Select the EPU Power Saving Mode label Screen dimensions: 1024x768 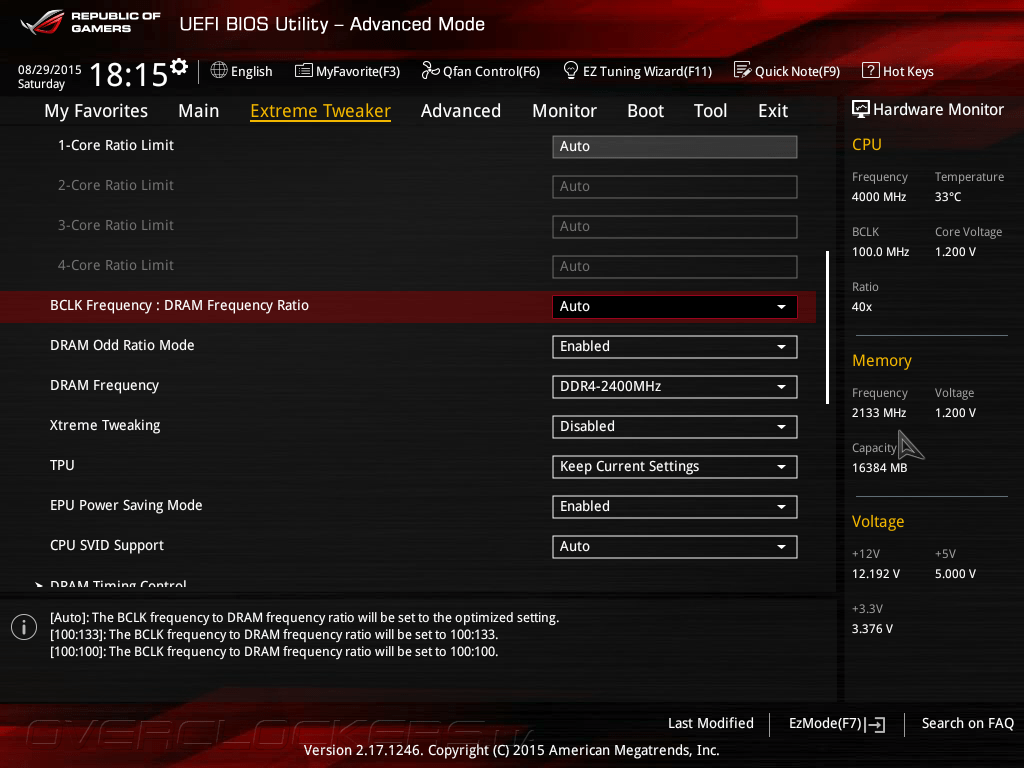coord(126,505)
